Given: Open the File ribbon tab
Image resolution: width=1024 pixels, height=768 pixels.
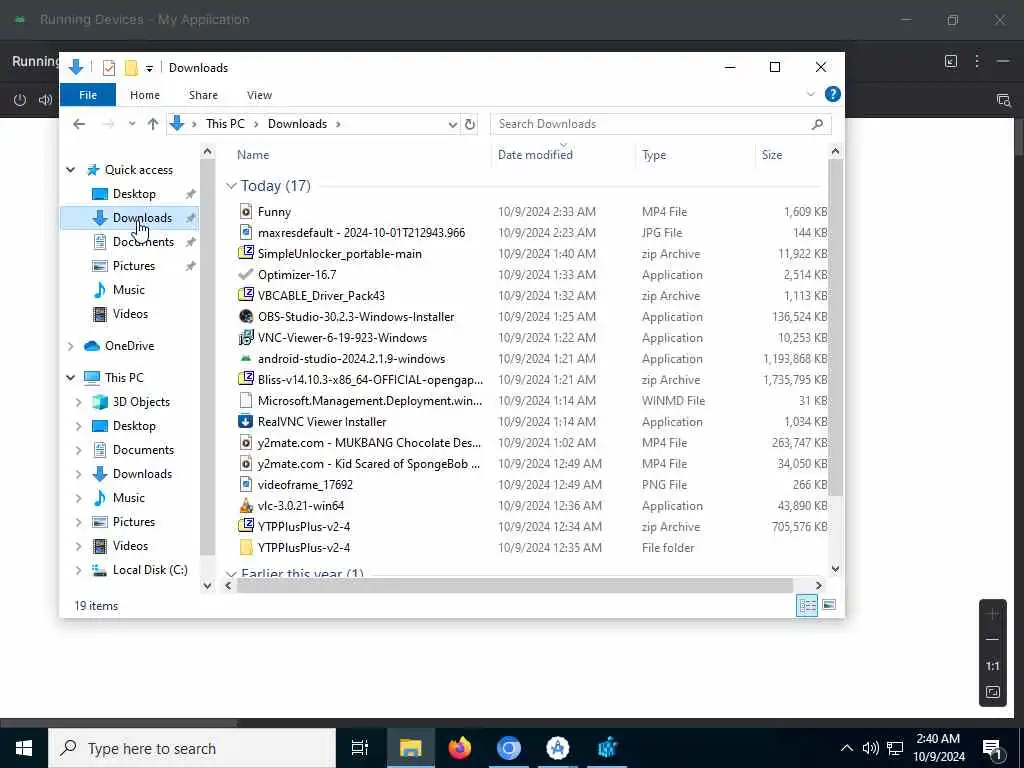Looking at the screenshot, I should click(x=88, y=95).
